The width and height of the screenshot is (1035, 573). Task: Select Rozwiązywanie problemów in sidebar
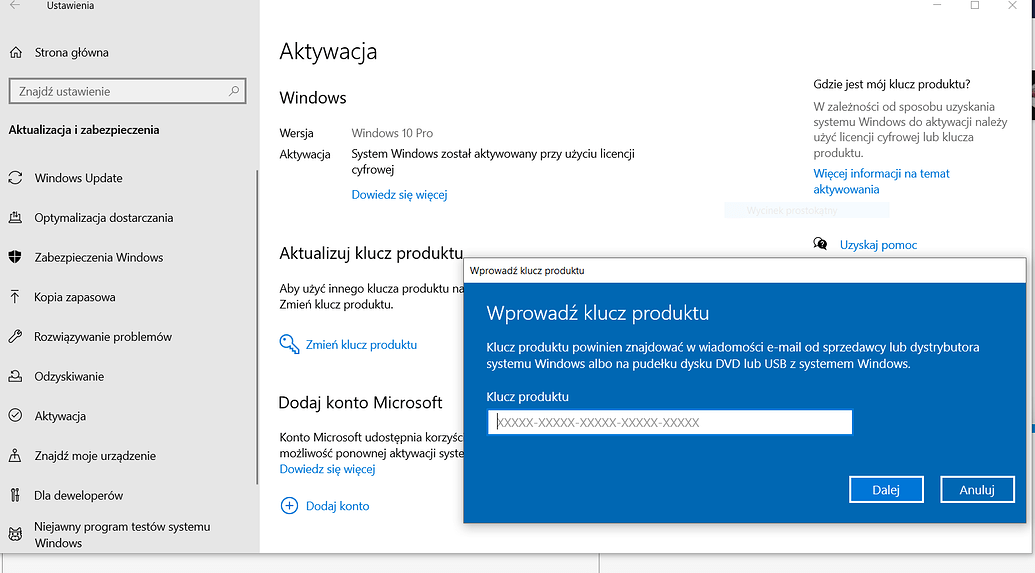(x=103, y=337)
